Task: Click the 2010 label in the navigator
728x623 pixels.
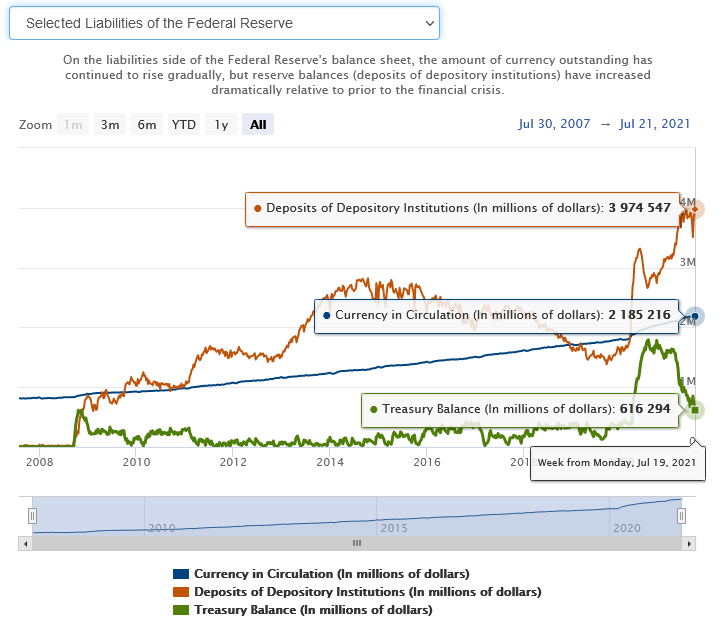Action: pyautogui.click(x=162, y=528)
